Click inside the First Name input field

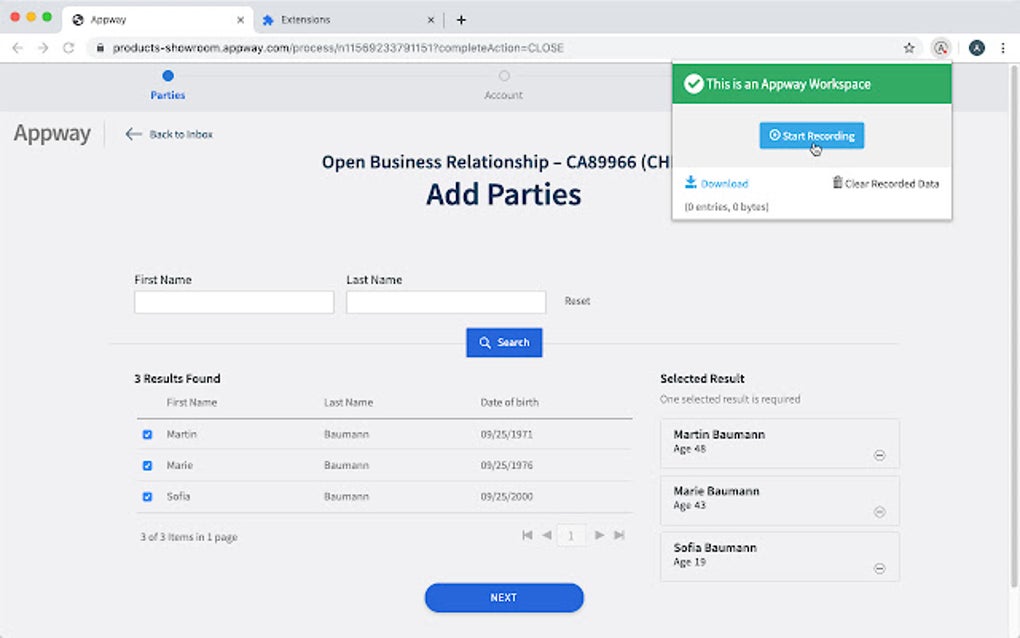233,301
